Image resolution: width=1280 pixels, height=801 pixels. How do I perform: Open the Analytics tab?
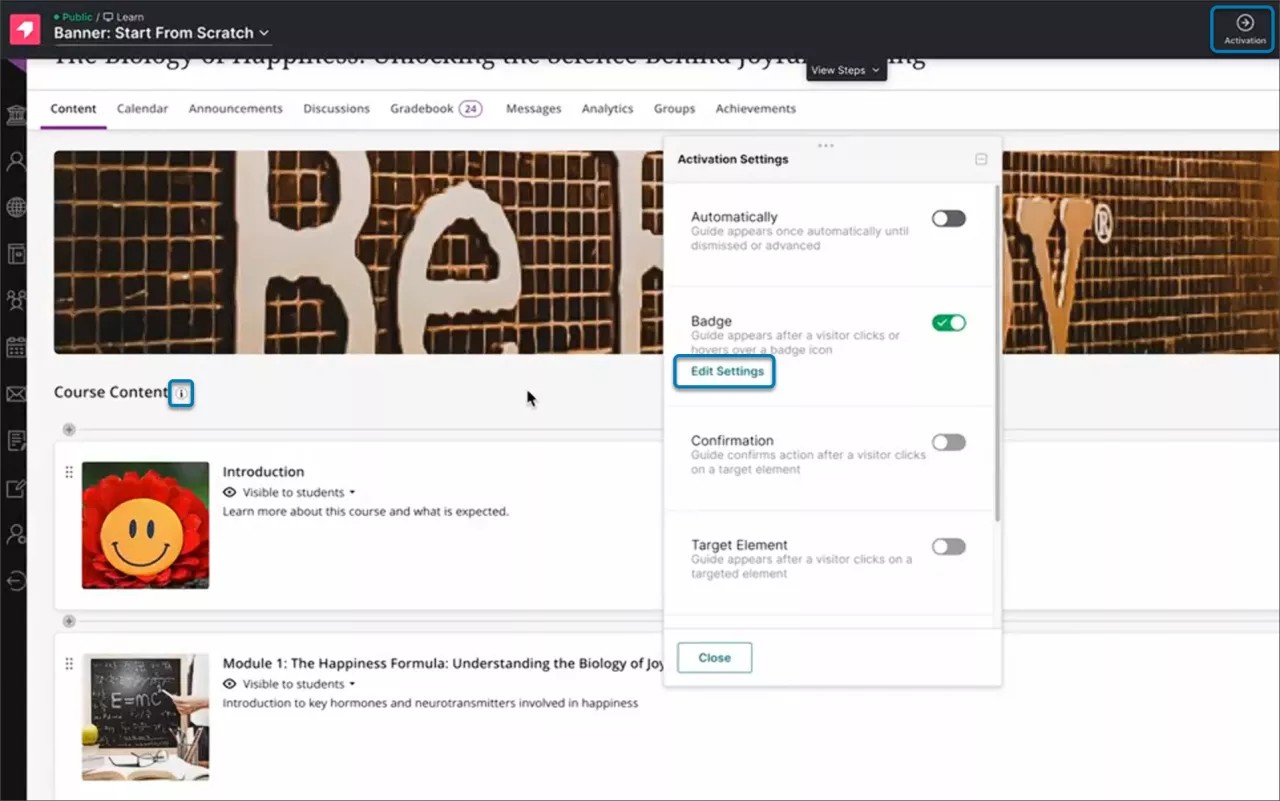click(x=607, y=108)
